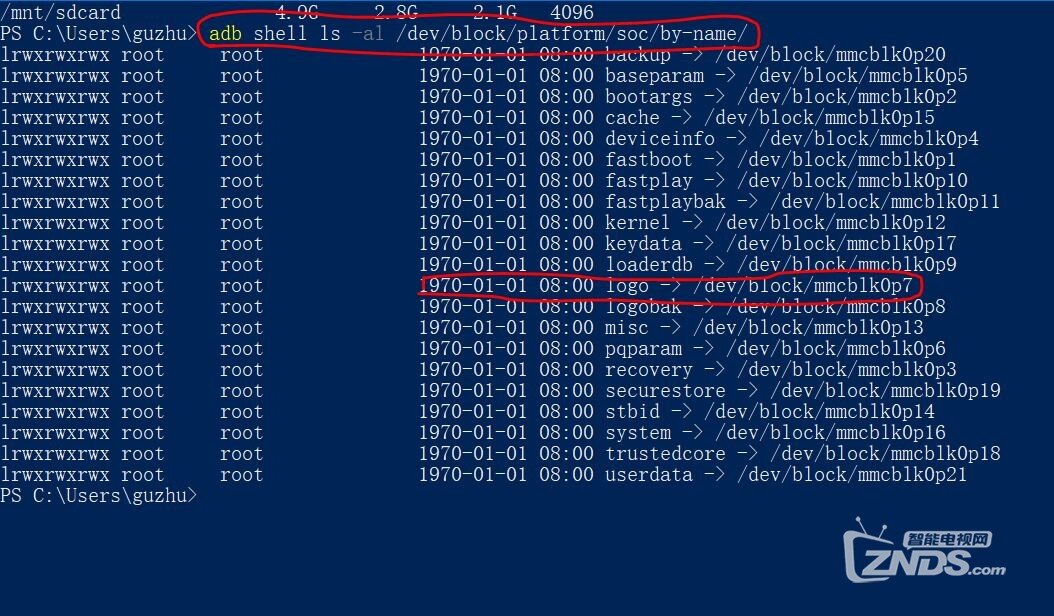Click the /dev/block/mmcblk0p7 target path
The width and height of the screenshot is (1054, 616).
click(803, 286)
